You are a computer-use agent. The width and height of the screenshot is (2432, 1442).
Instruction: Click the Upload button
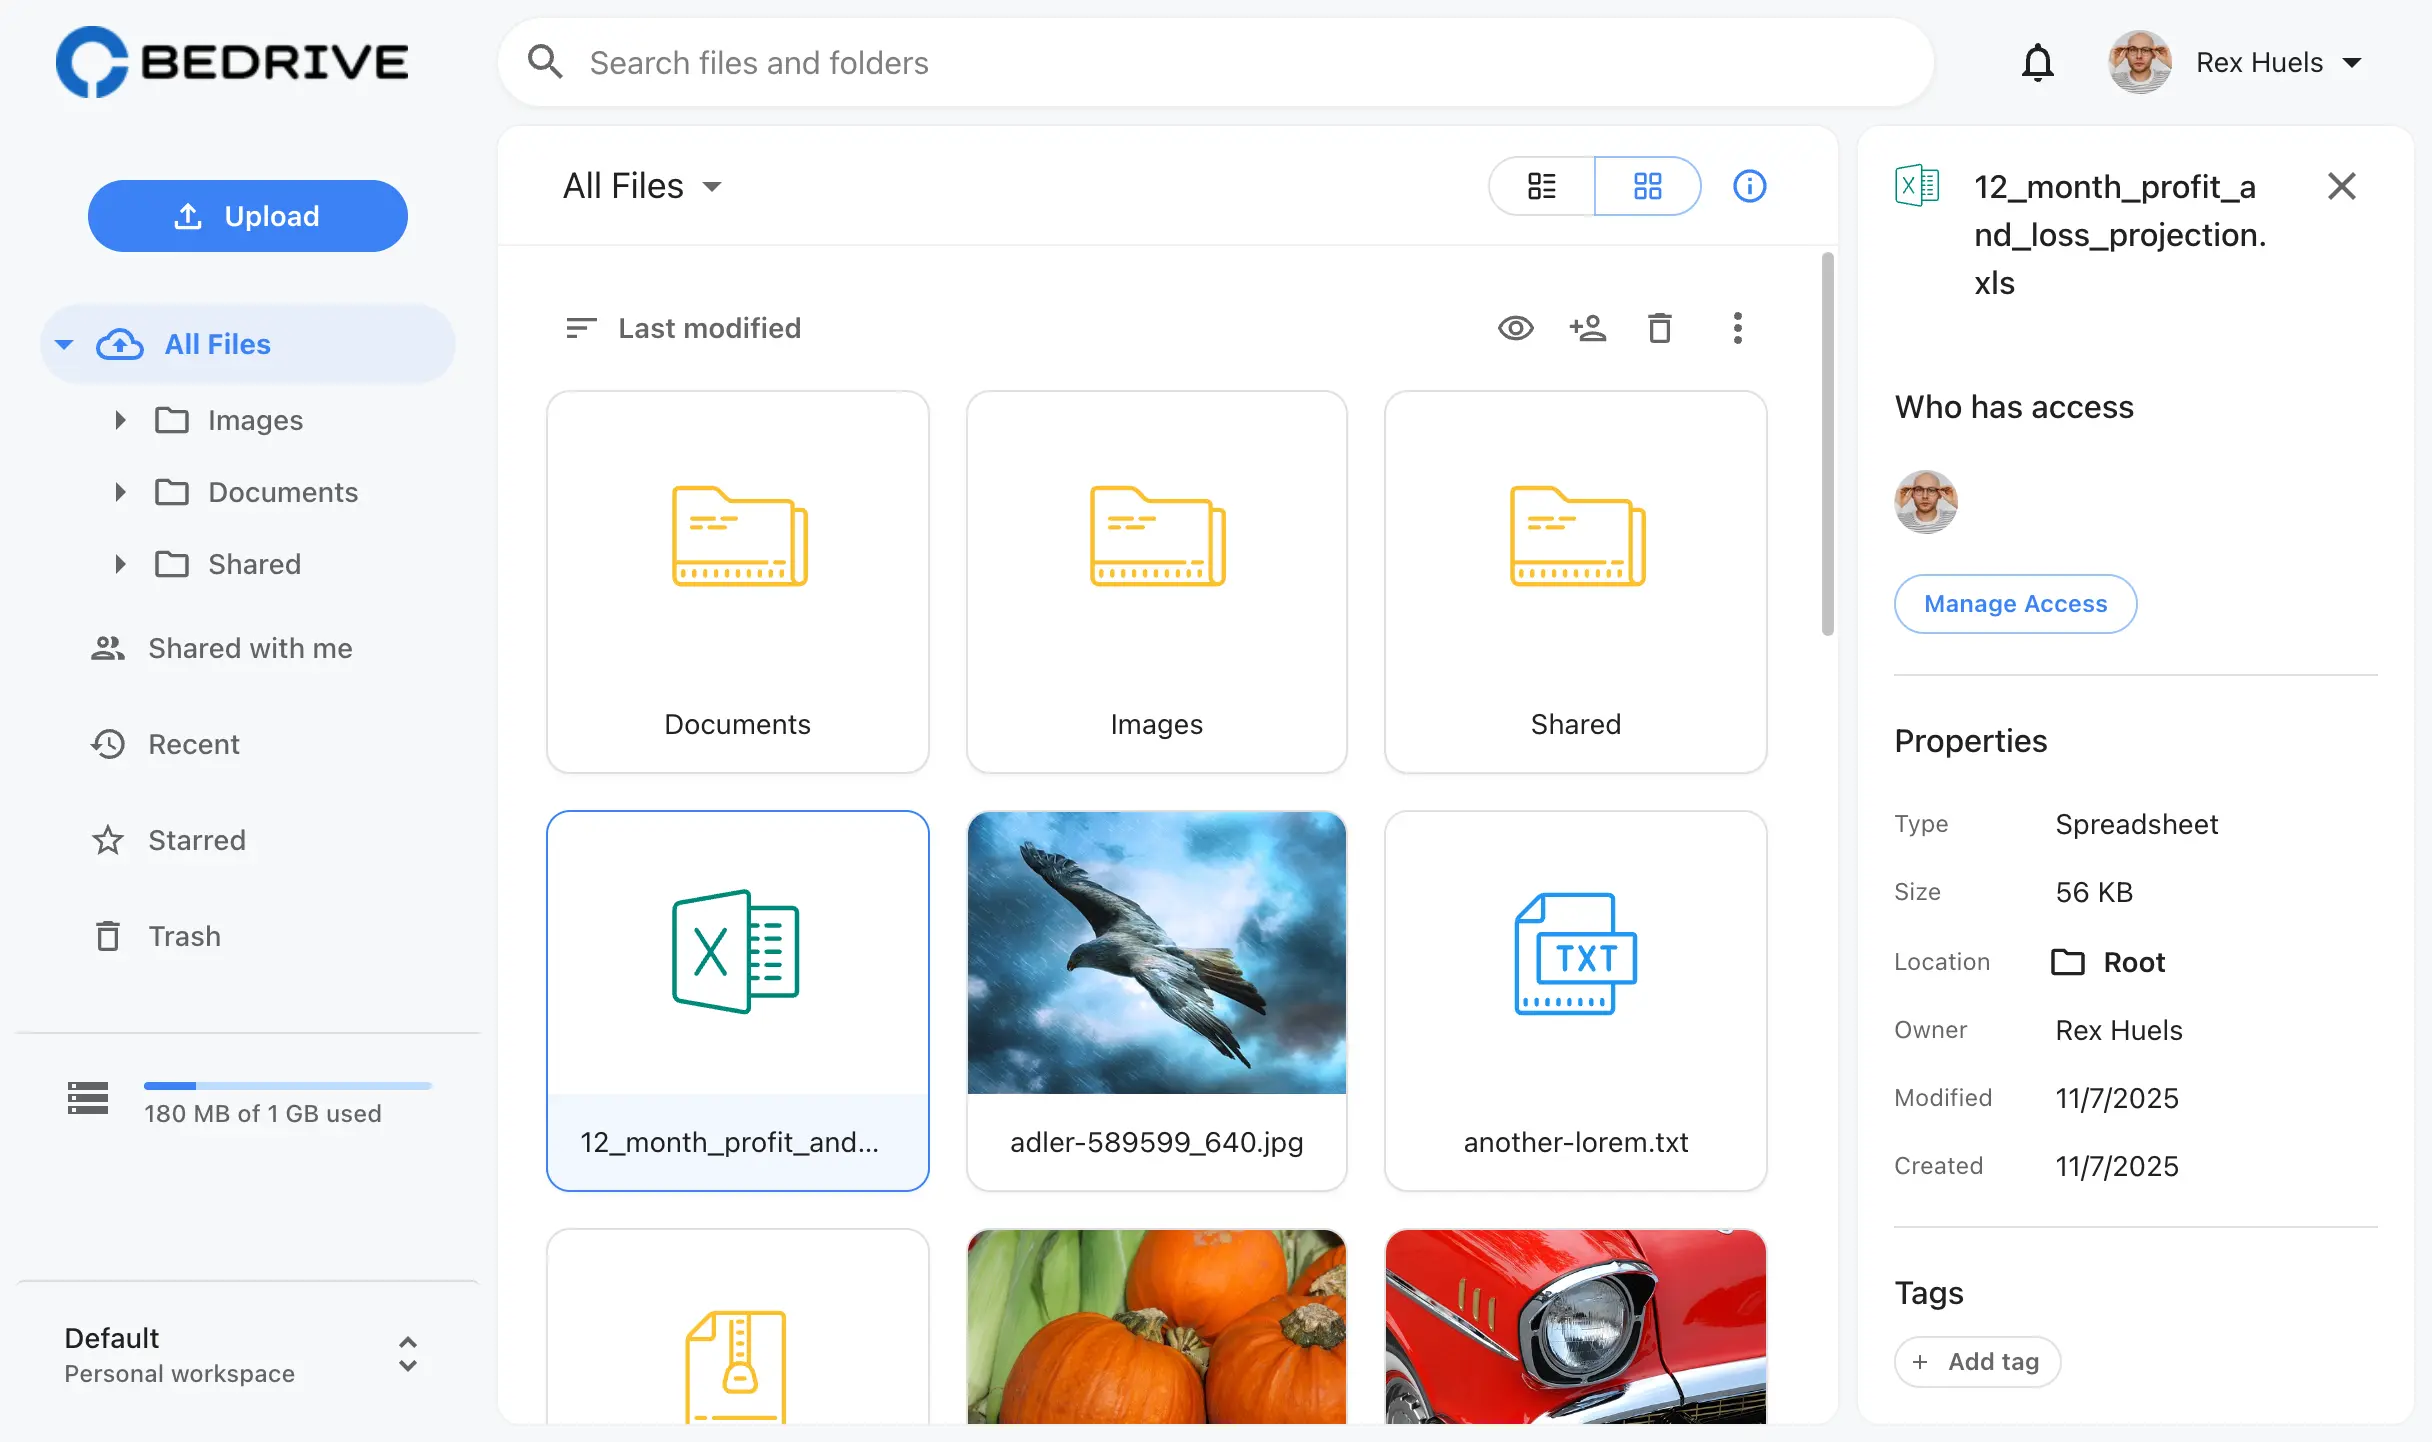(247, 216)
